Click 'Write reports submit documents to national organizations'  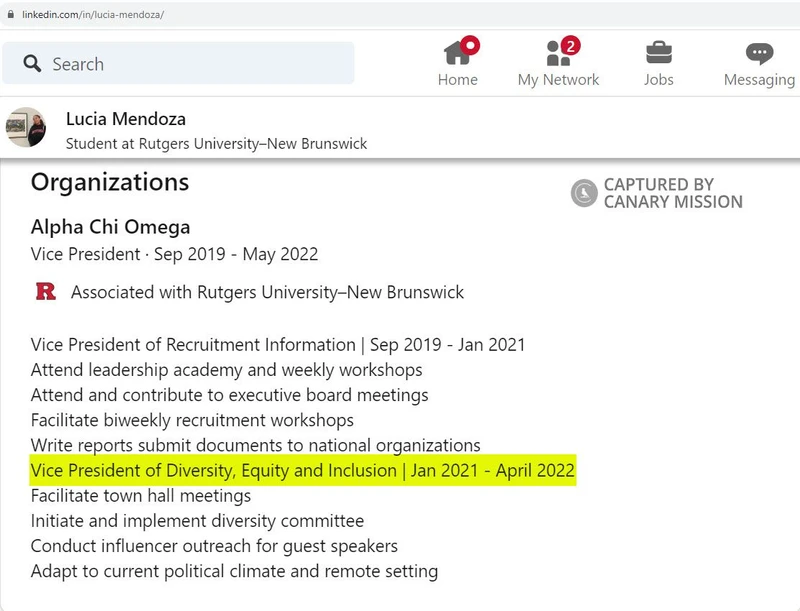coord(256,445)
